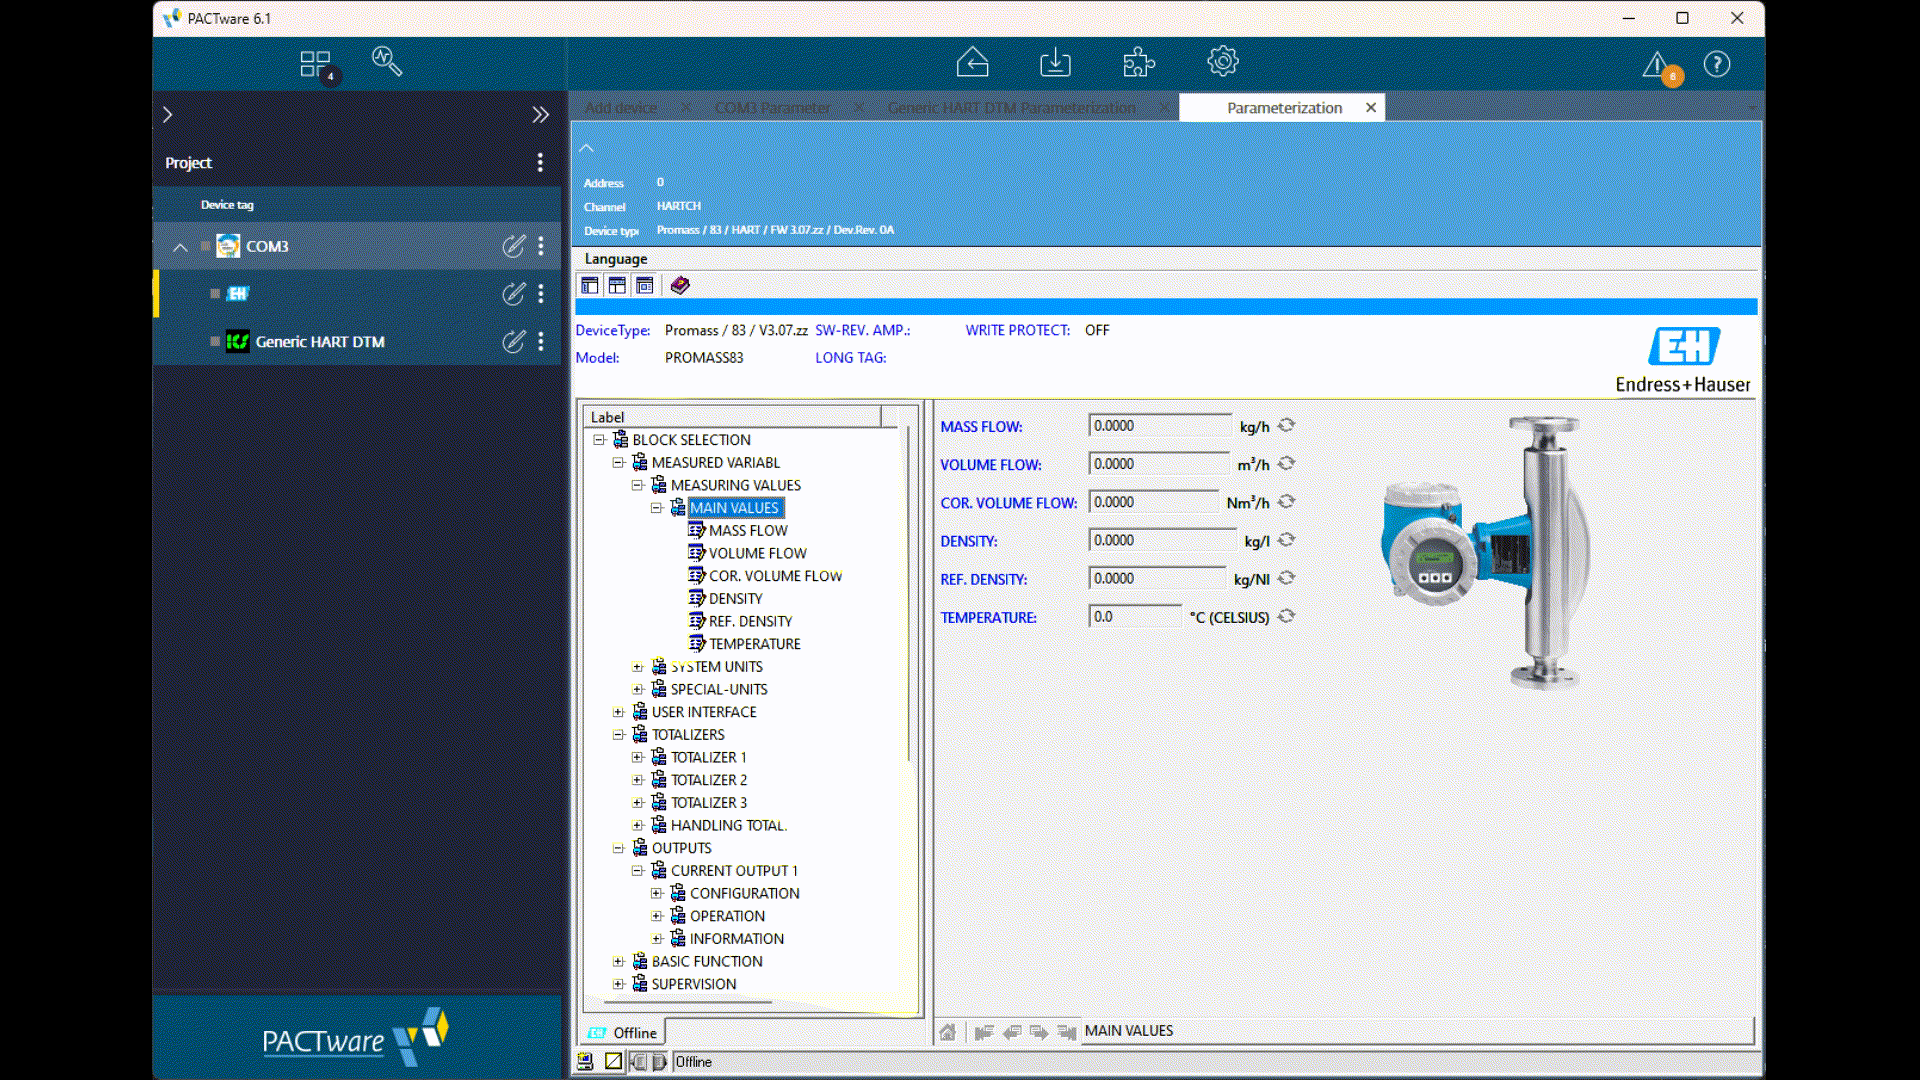Open the add-ins puzzle icon
The image size is (1920, 1080).
click(1139, 63)
